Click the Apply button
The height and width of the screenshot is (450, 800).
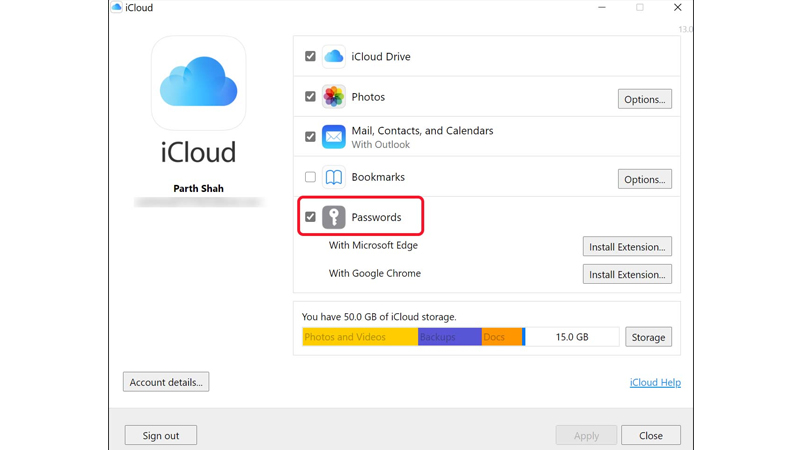[586, 435]
